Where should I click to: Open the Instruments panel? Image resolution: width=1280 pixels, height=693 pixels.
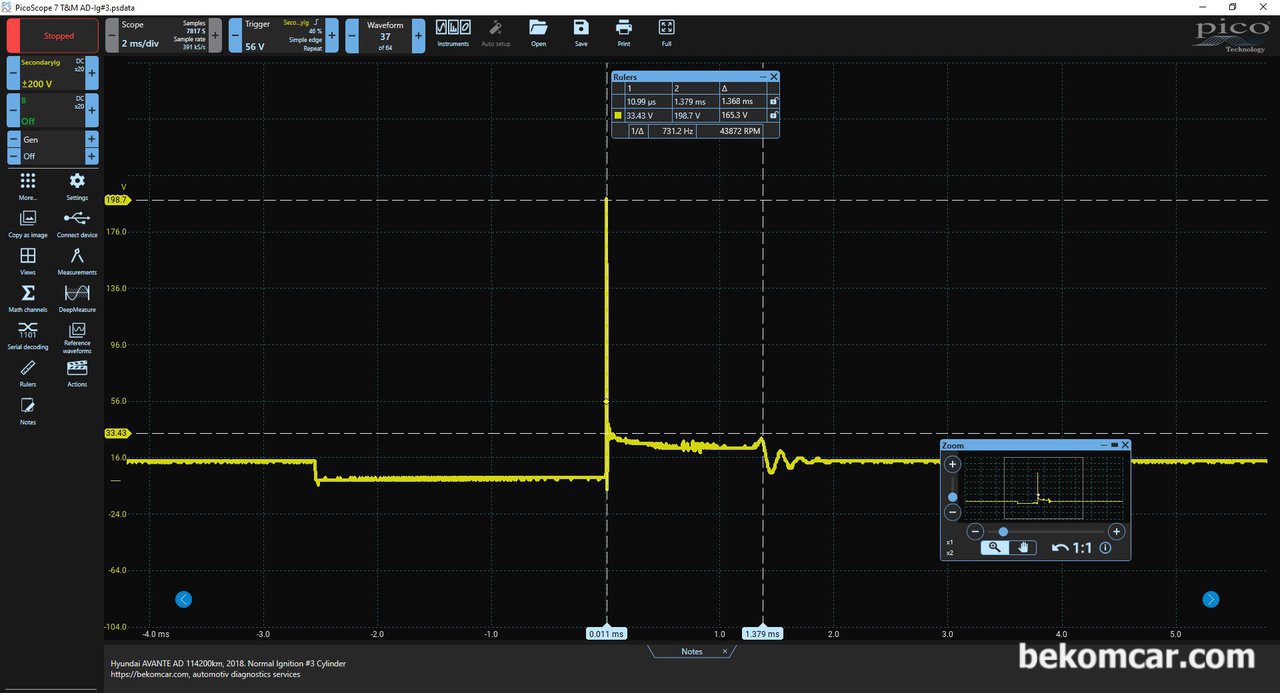(x=453, y=33)
